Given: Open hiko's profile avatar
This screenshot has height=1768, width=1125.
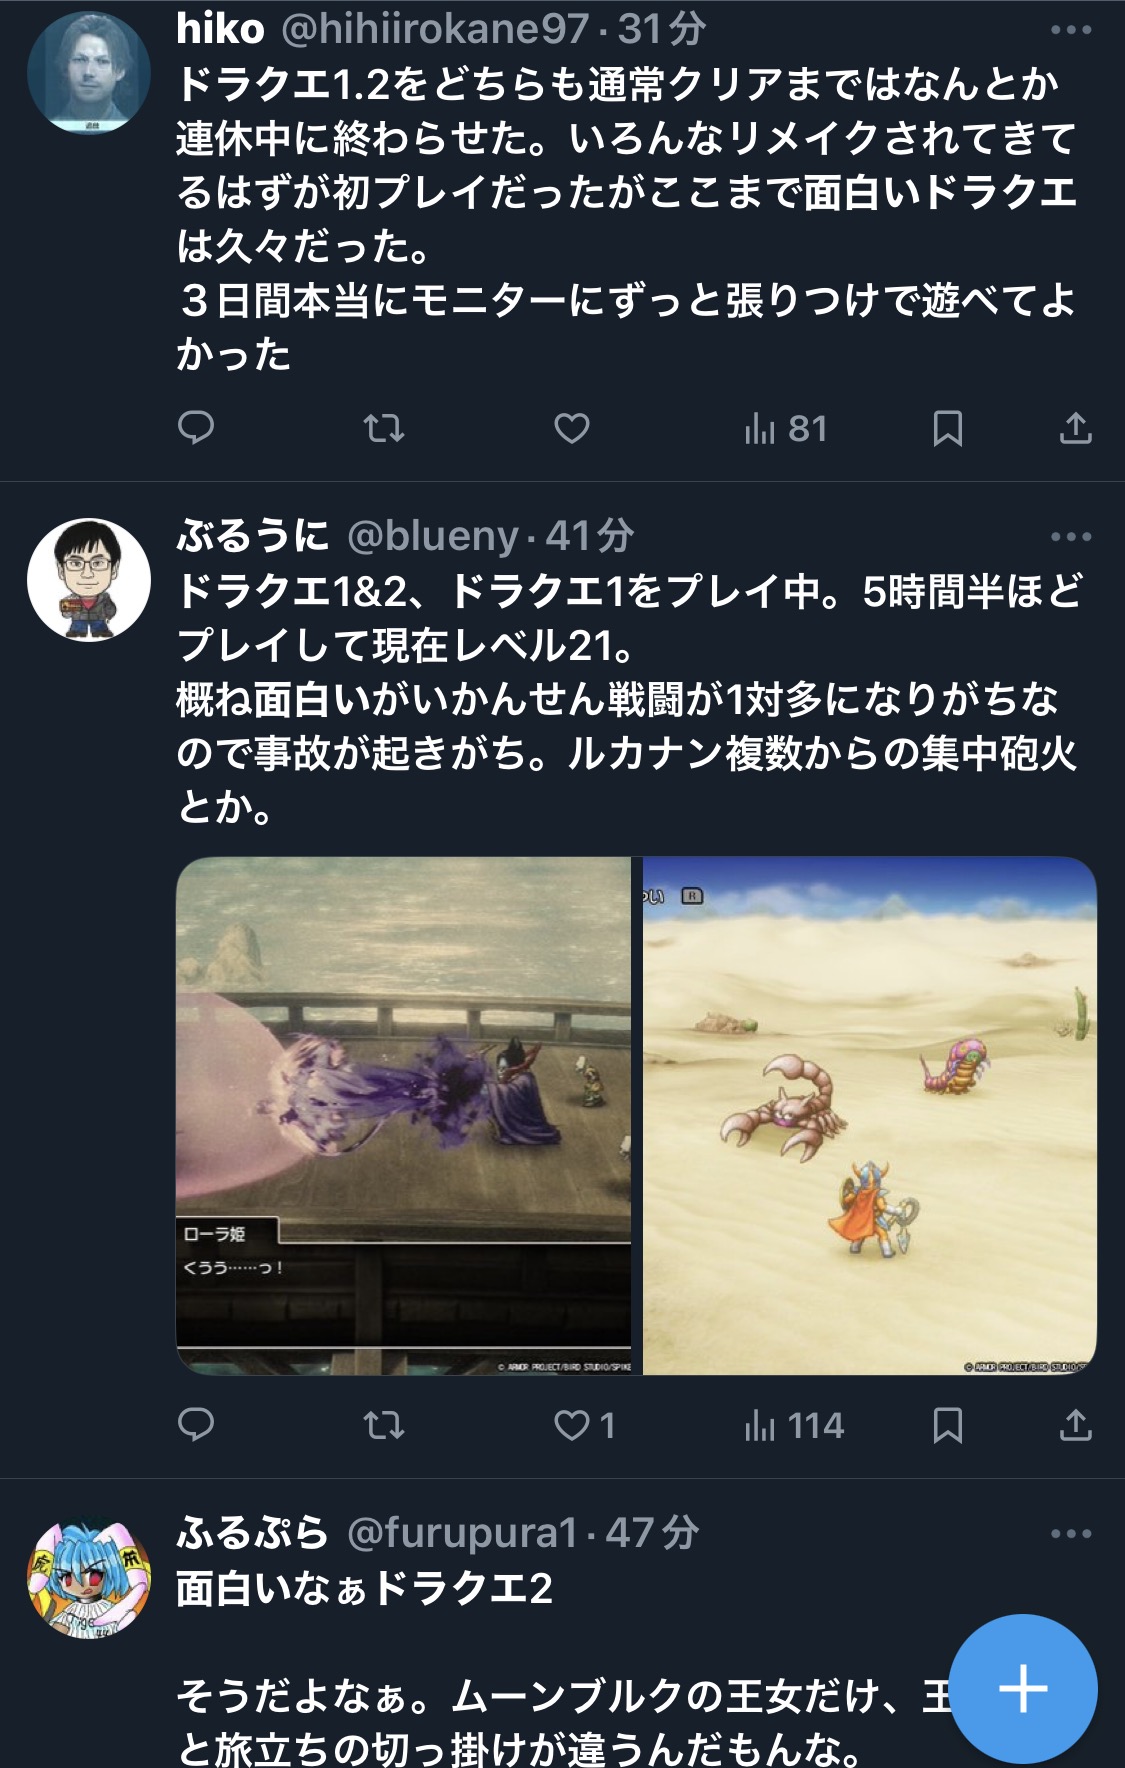Looking at the screenshot, I should 89,73.
